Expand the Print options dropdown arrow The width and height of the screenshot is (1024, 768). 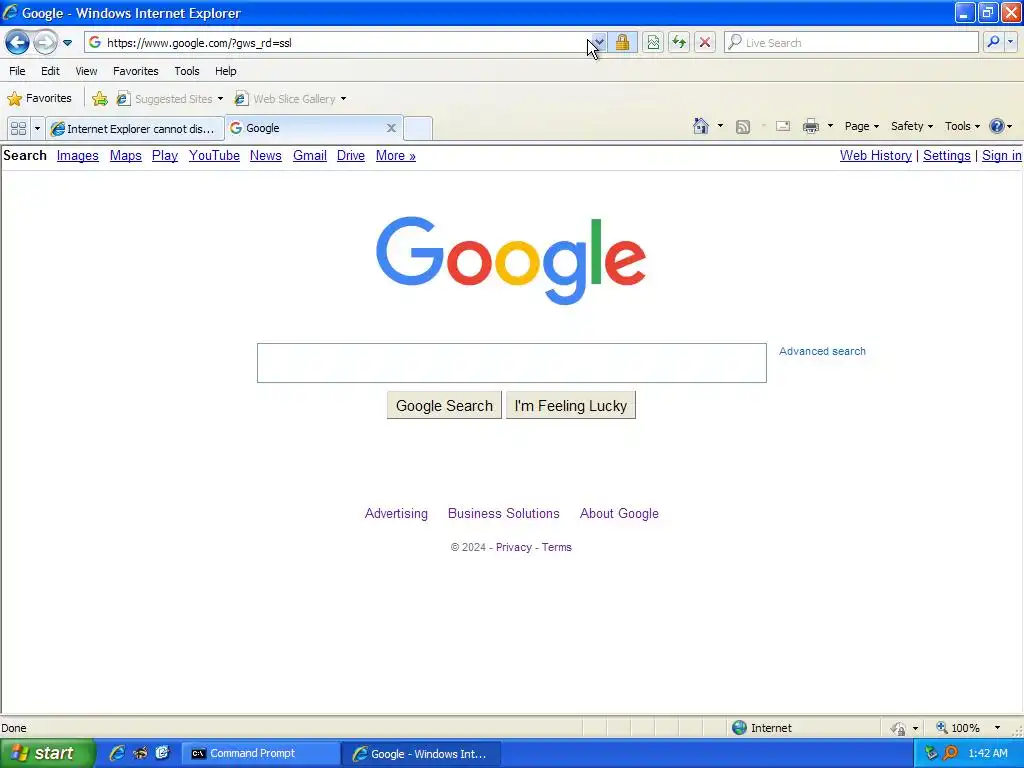[x=830, y=126]
